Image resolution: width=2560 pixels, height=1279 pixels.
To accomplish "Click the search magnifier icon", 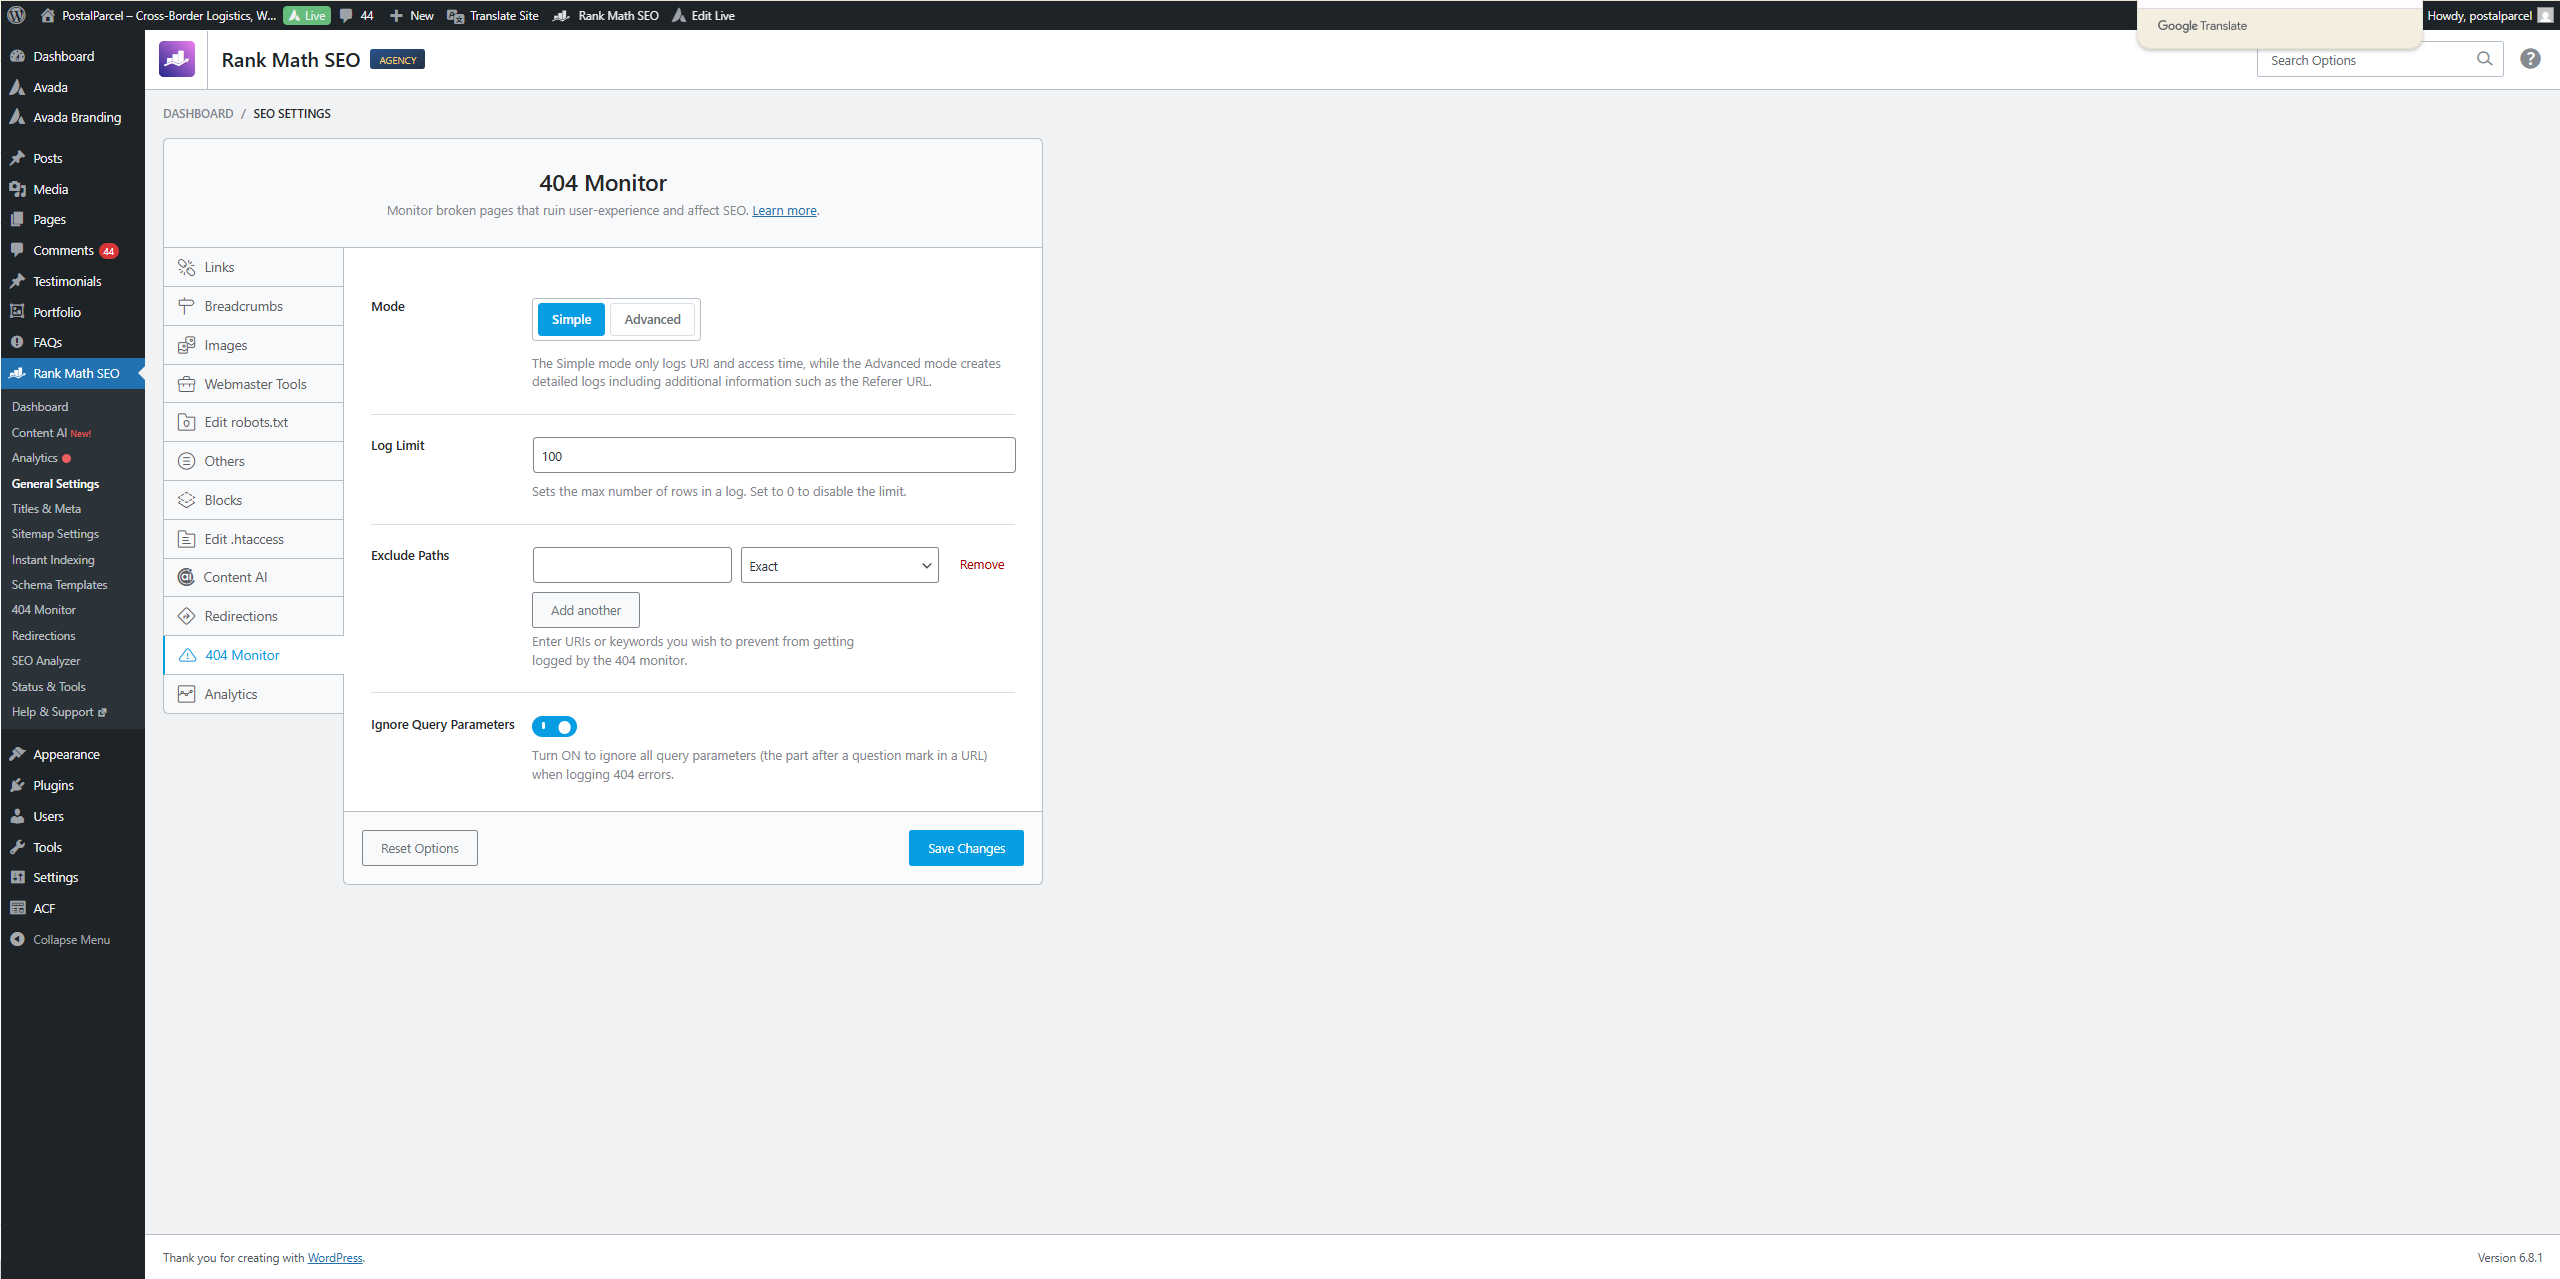I will [x=2484, y=59].
